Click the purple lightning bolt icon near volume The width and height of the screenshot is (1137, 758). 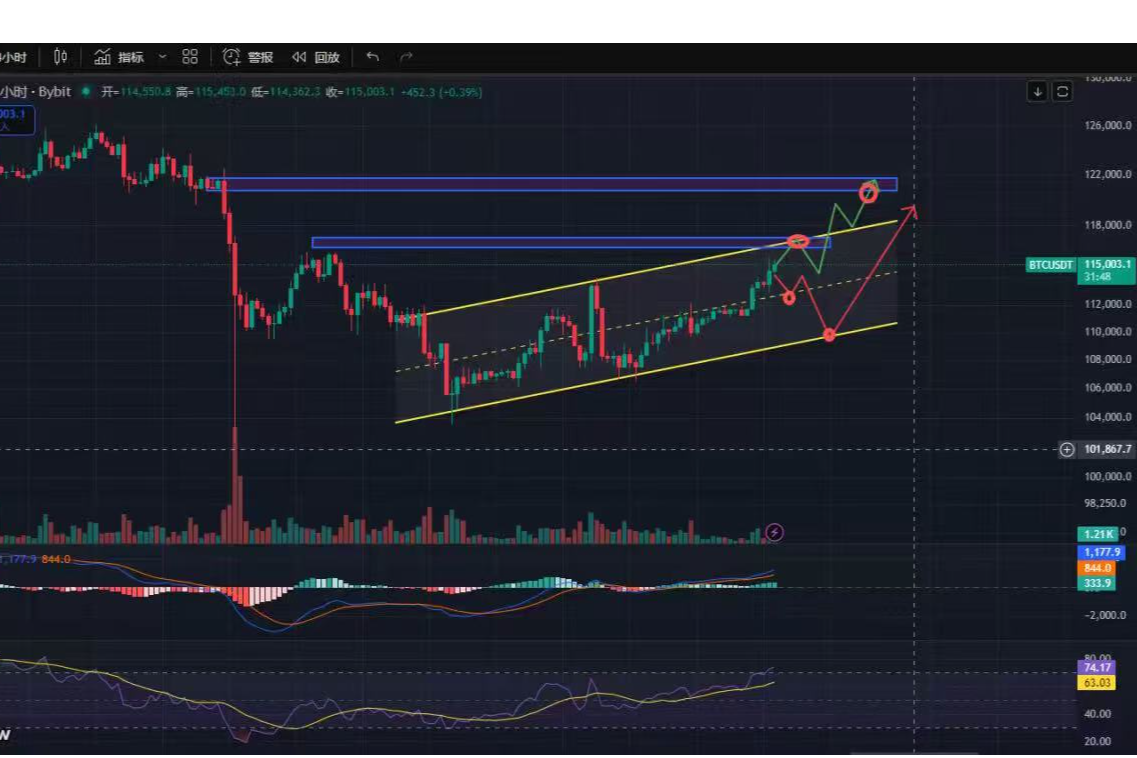click(x=774, y=533)
